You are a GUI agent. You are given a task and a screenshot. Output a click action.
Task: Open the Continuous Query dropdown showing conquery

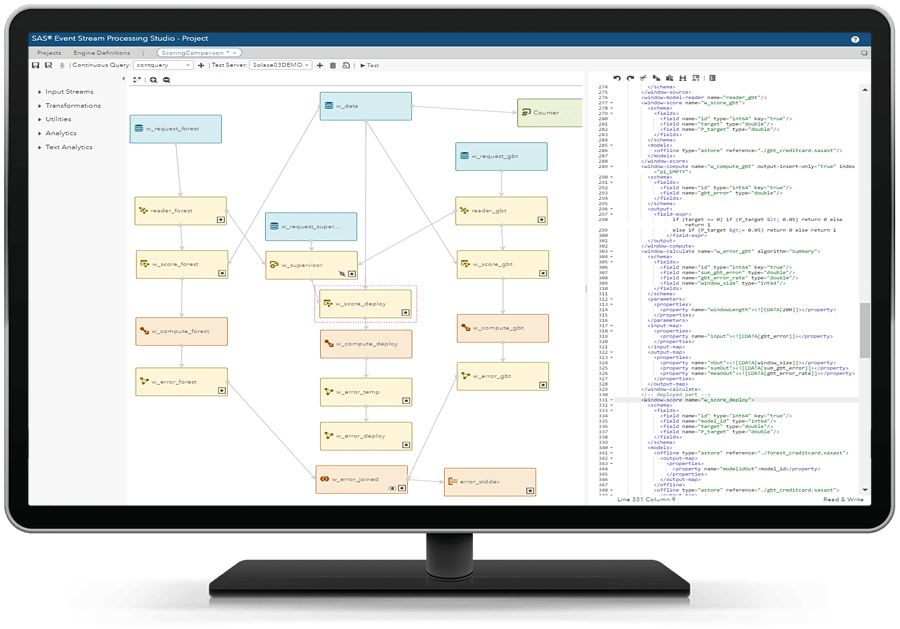162,66
